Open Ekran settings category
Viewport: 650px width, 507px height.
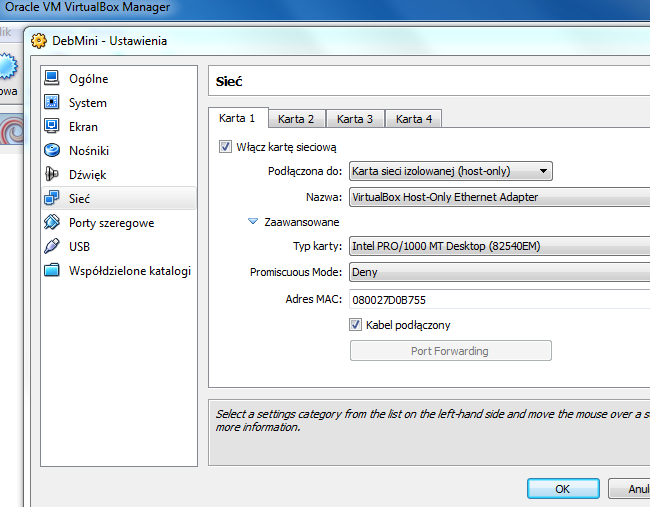coord(119,126)
